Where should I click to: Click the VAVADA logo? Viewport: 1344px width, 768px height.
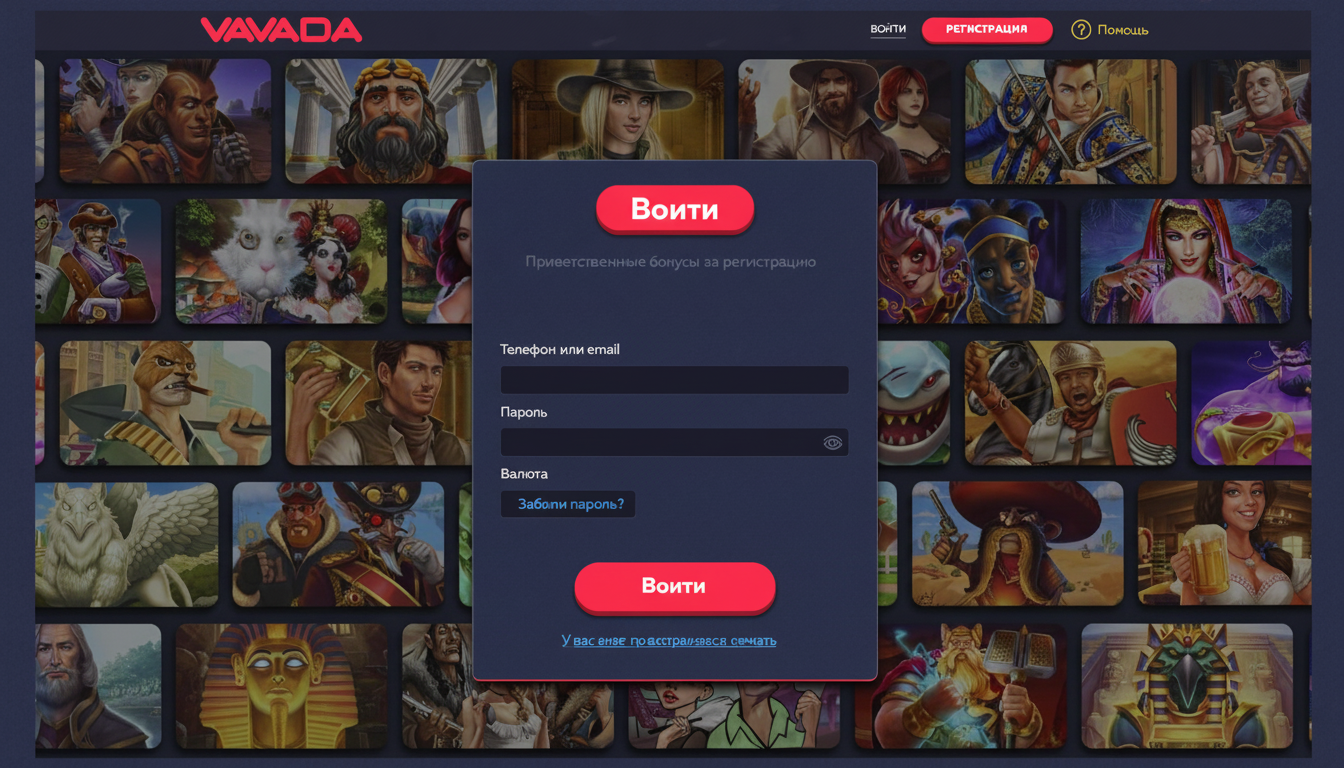[x=281, y=30]
